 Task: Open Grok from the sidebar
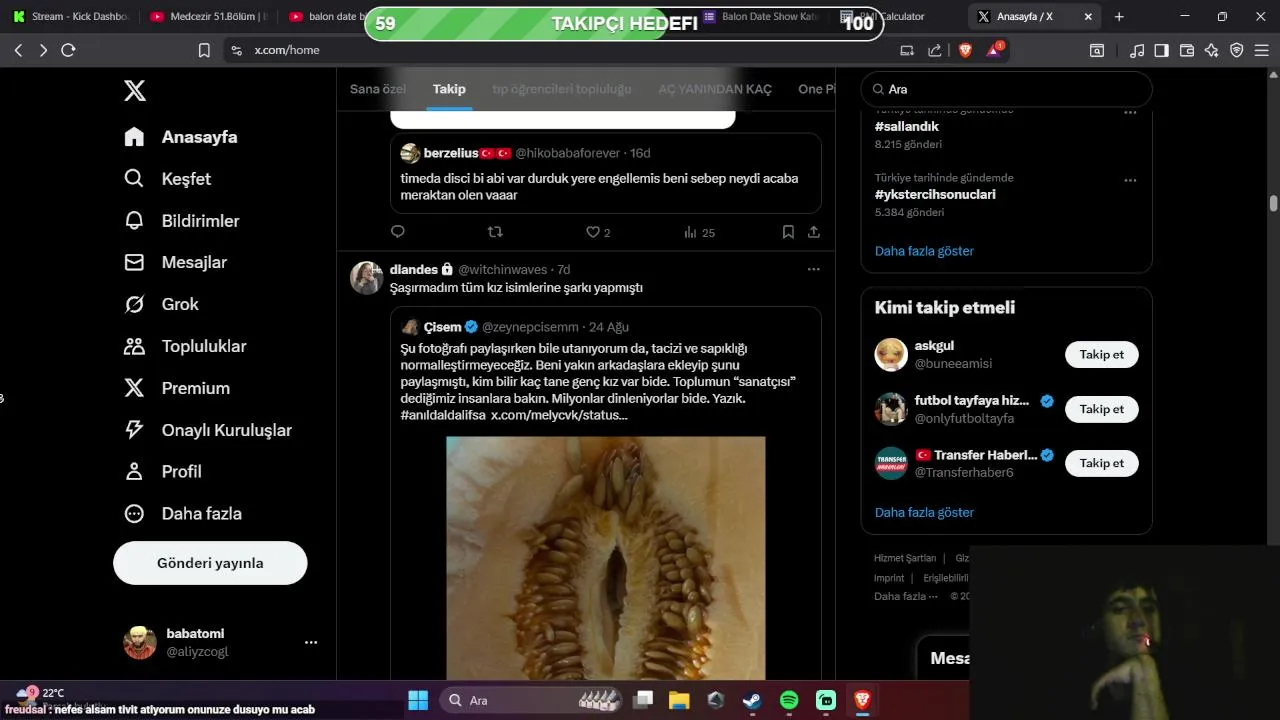click(x=161, y=304)
